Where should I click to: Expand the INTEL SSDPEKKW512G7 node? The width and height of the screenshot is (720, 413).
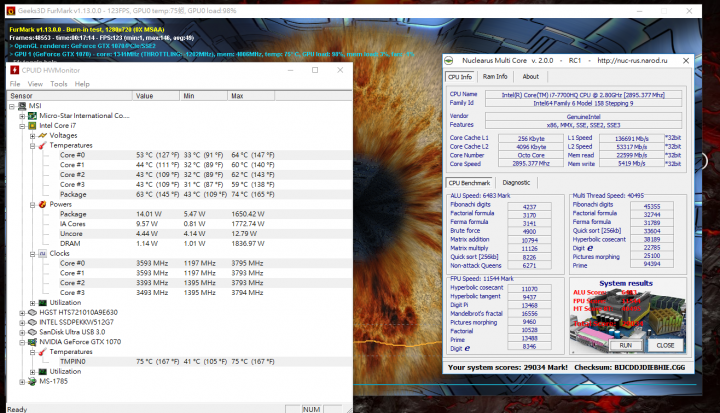22,322
